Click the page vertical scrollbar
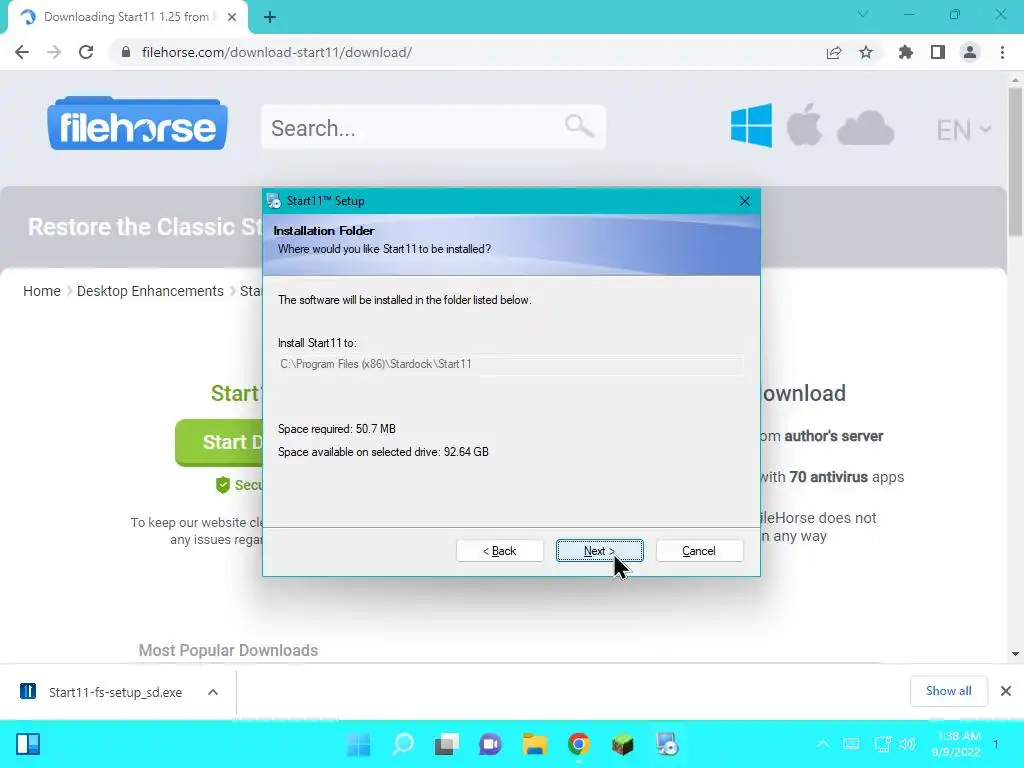This screenshot has height=768, width=1024. (x=1015, y=163)
